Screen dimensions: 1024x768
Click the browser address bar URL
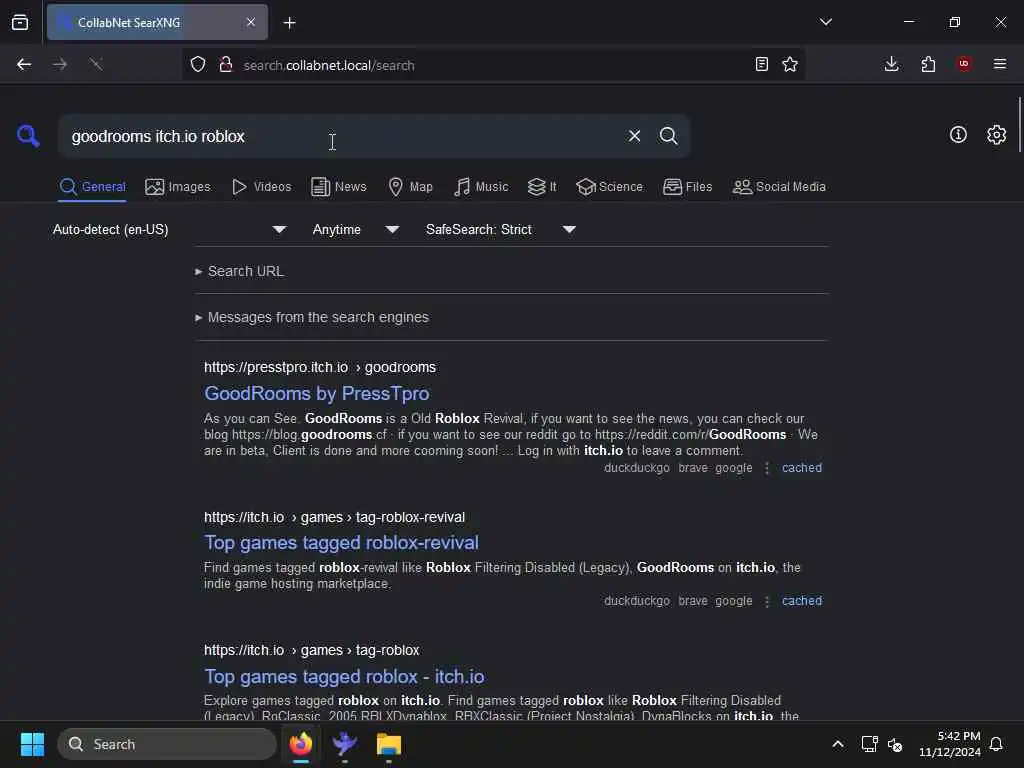(x=329, y=65)
